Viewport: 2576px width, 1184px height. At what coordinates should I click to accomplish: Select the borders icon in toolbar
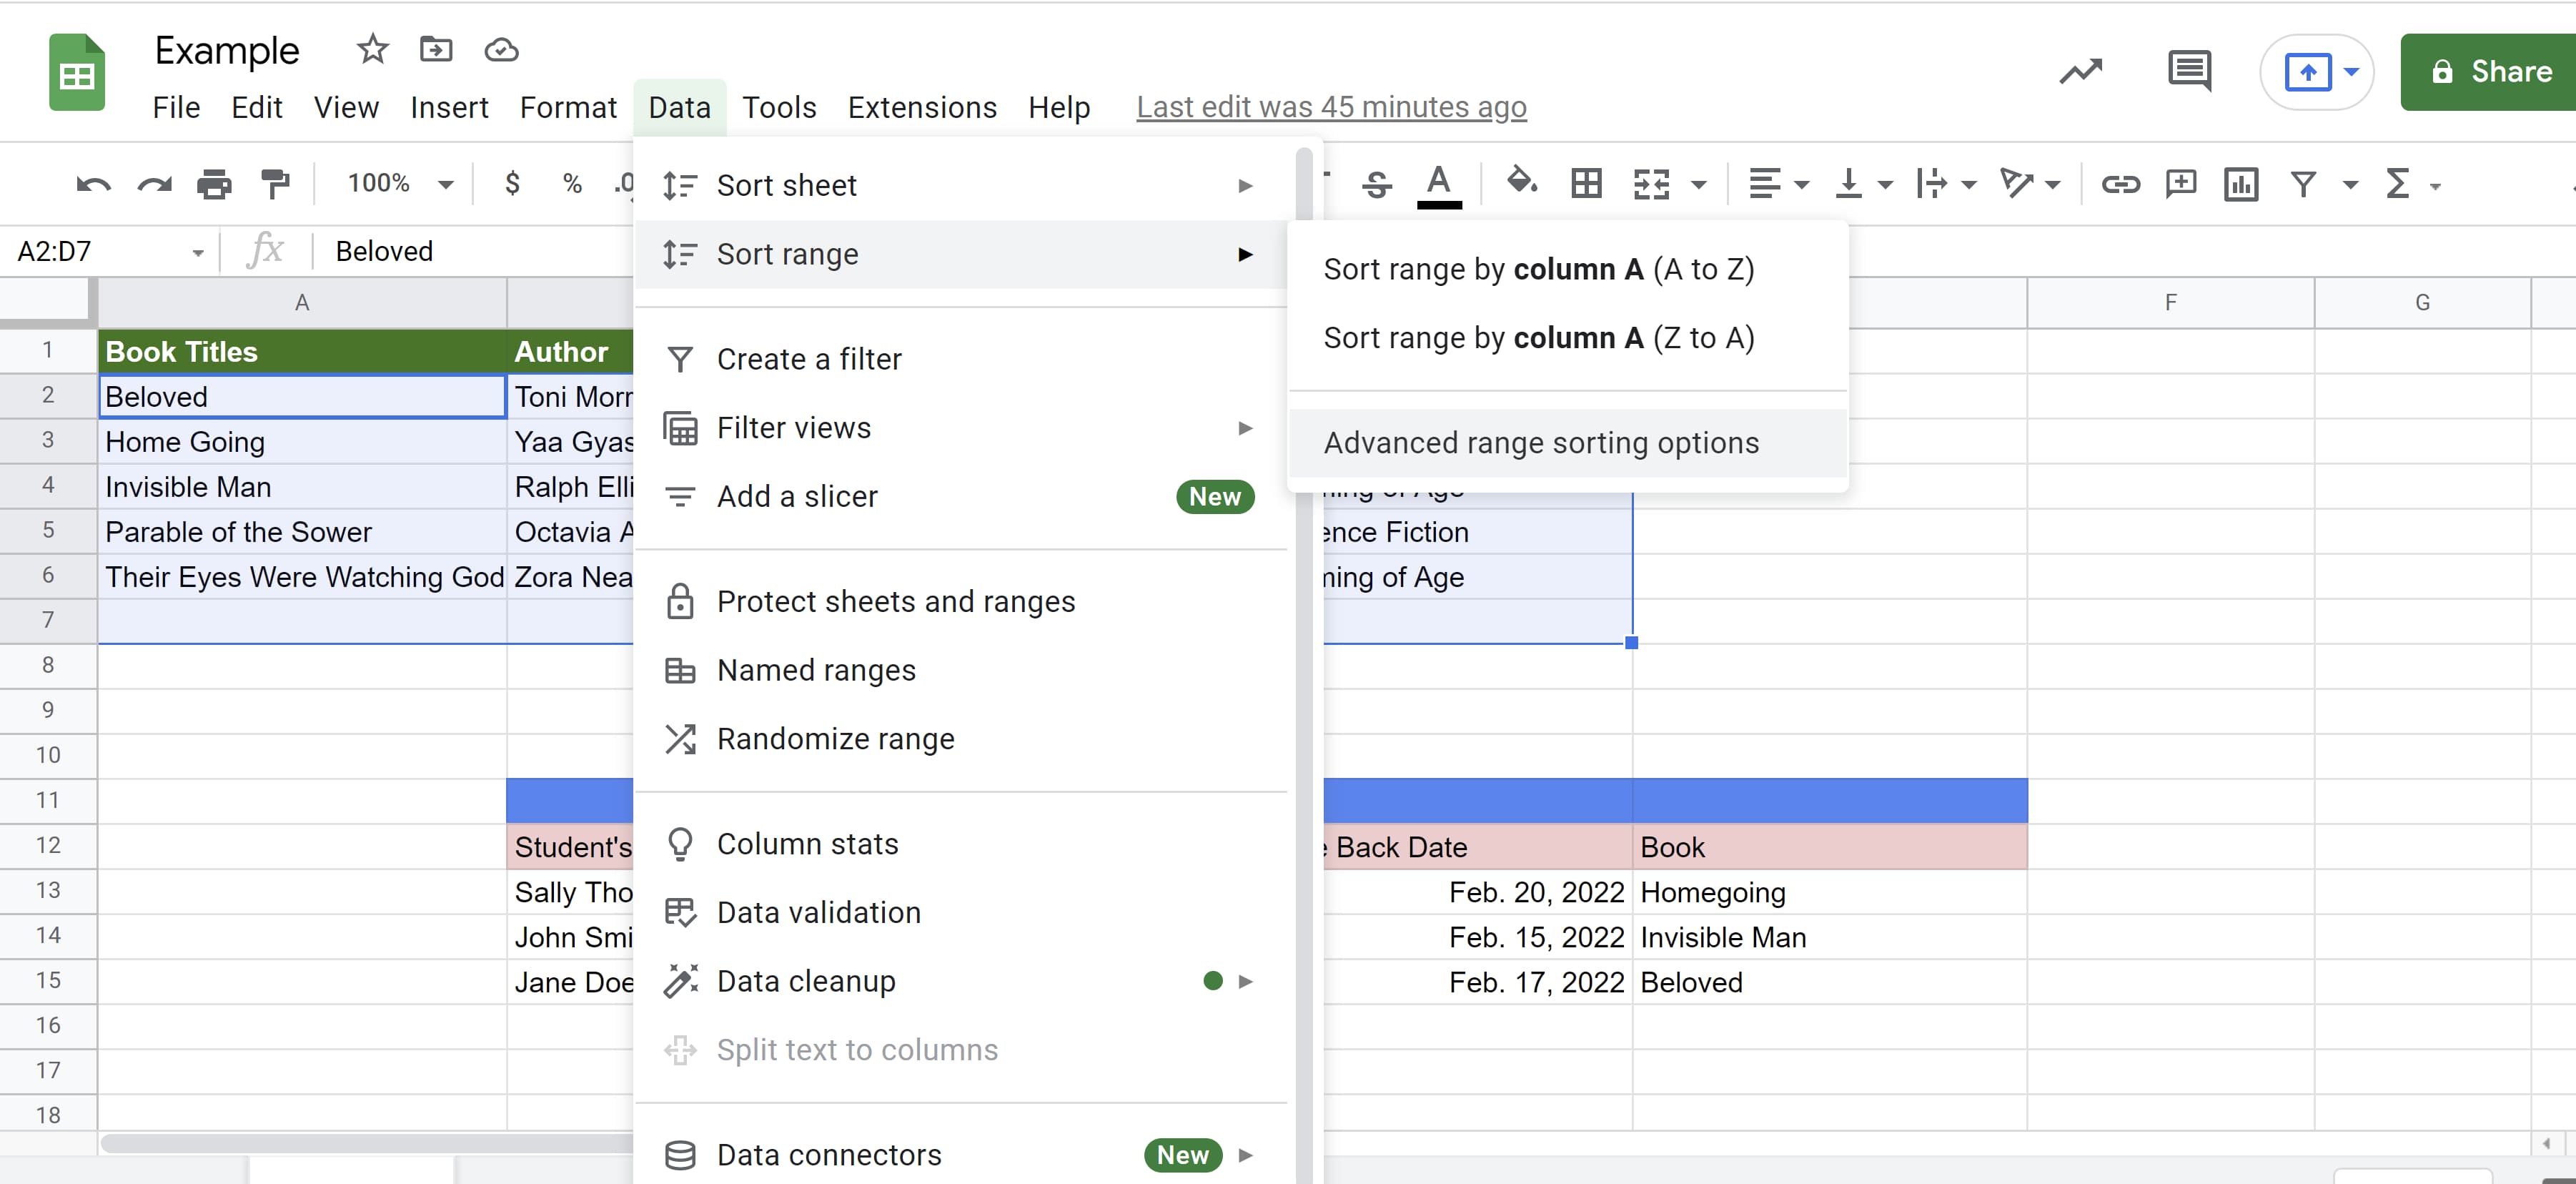click(1585, 182)
